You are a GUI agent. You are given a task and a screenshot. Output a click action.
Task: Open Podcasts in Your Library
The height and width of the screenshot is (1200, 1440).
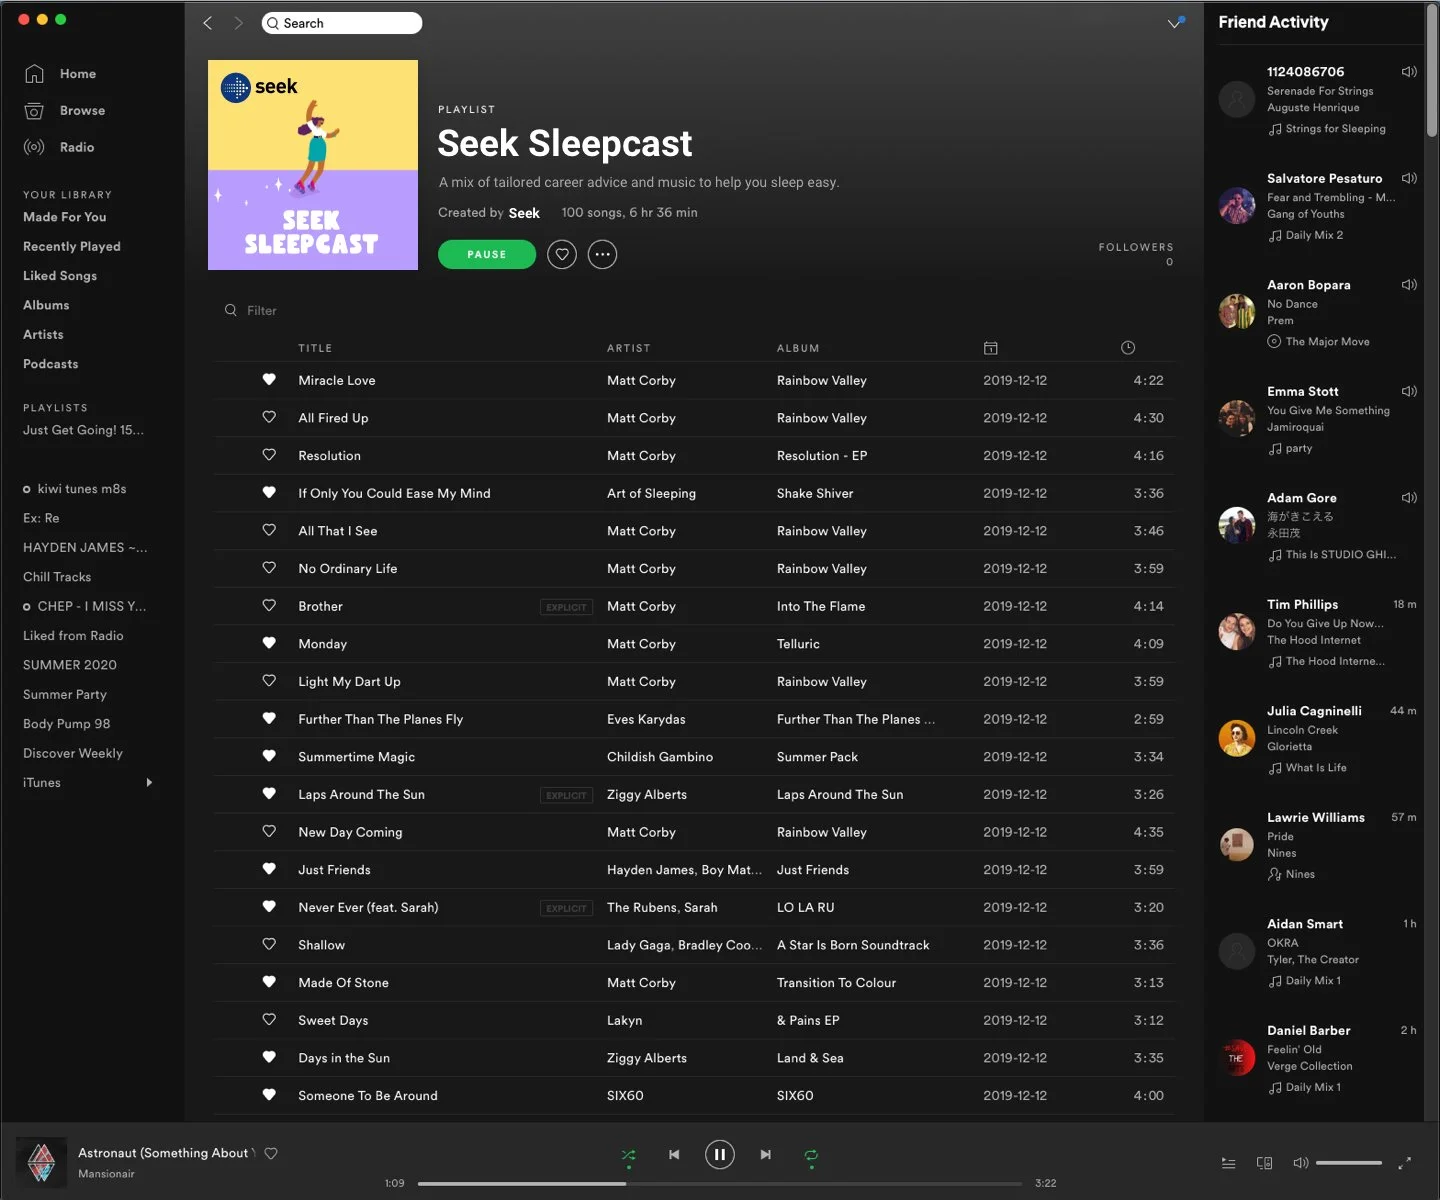(x=51, y=364)
